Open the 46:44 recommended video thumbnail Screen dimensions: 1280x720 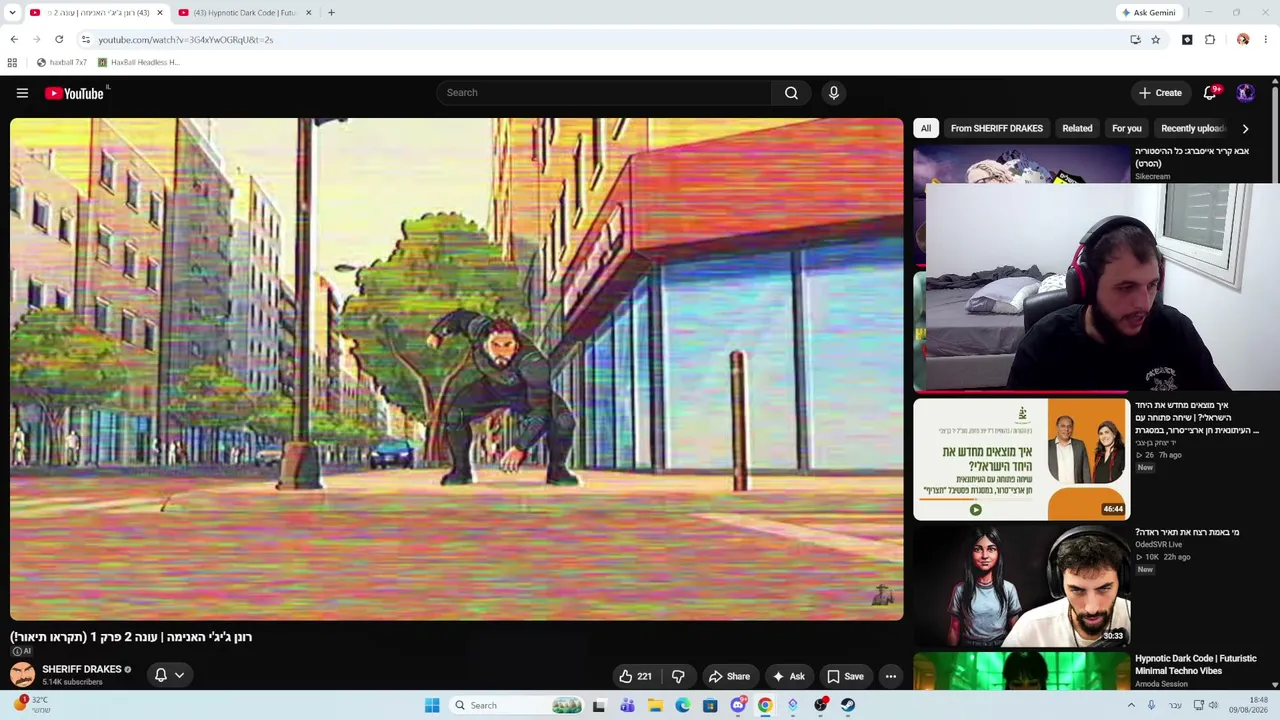1021,459
